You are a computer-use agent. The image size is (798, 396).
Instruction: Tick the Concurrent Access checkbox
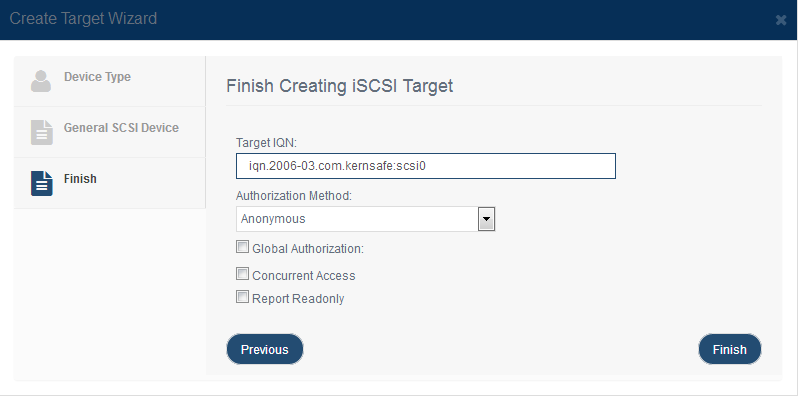pyautogui.click(x=242, y=274)
